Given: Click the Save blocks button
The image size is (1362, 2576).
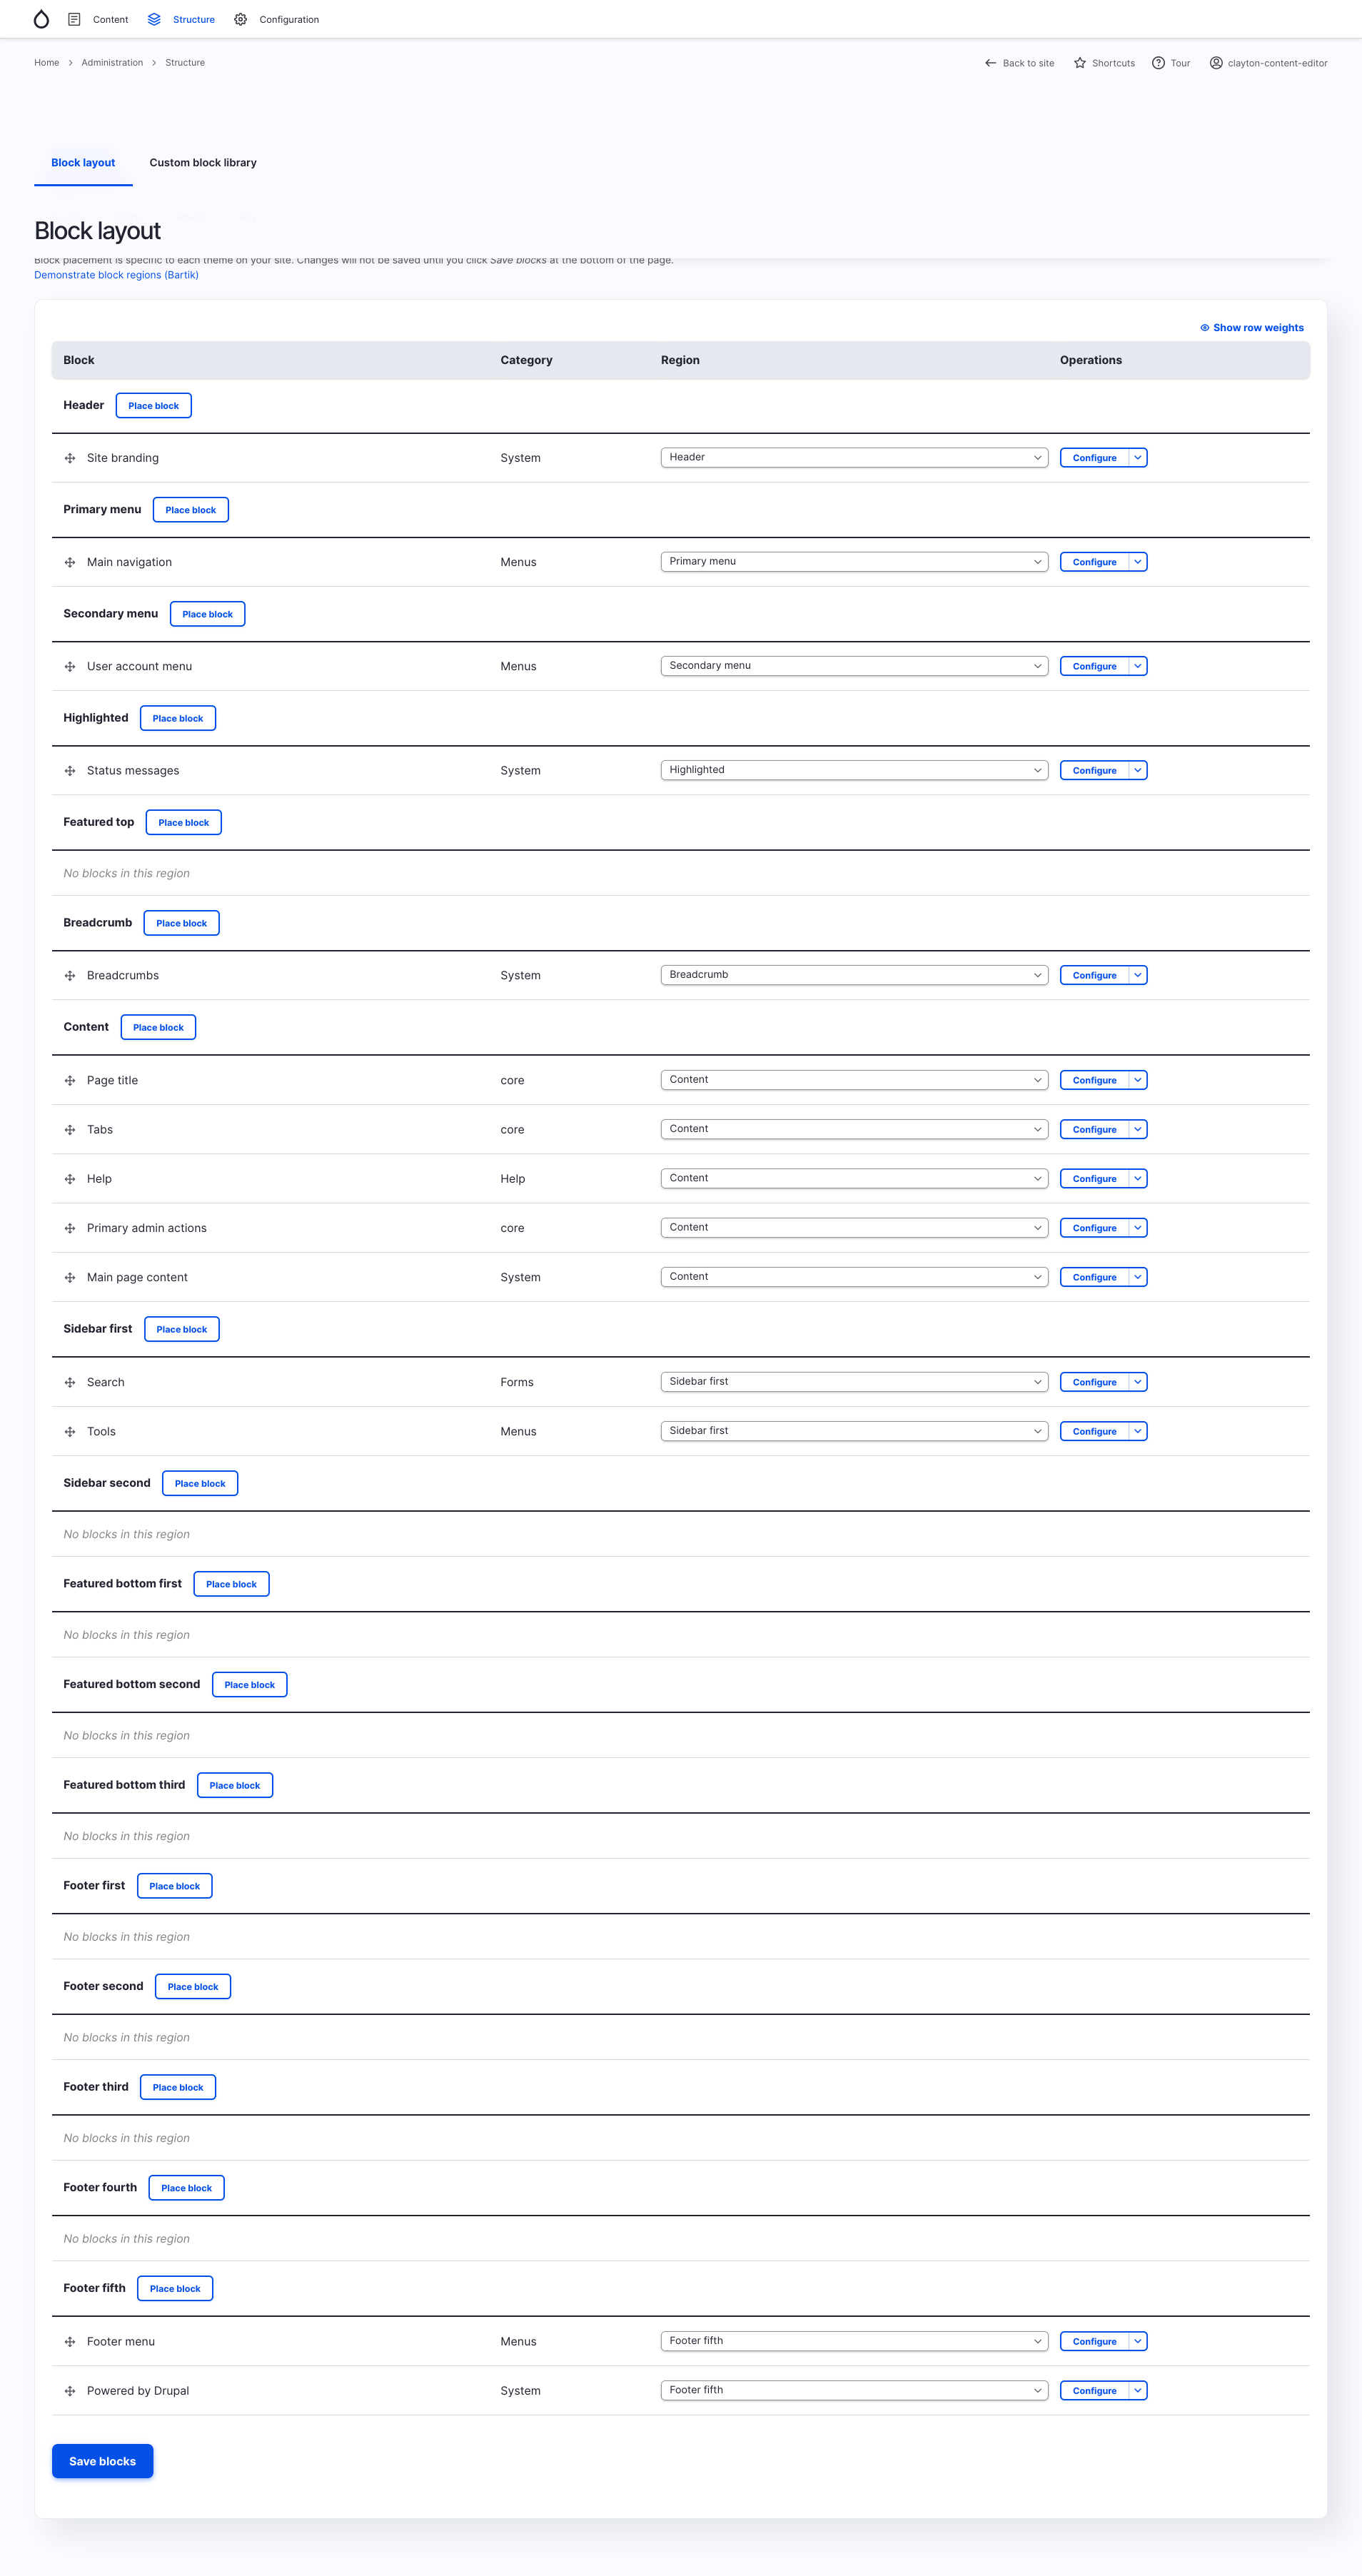Looking at the screenshot, I should 102,2461.
